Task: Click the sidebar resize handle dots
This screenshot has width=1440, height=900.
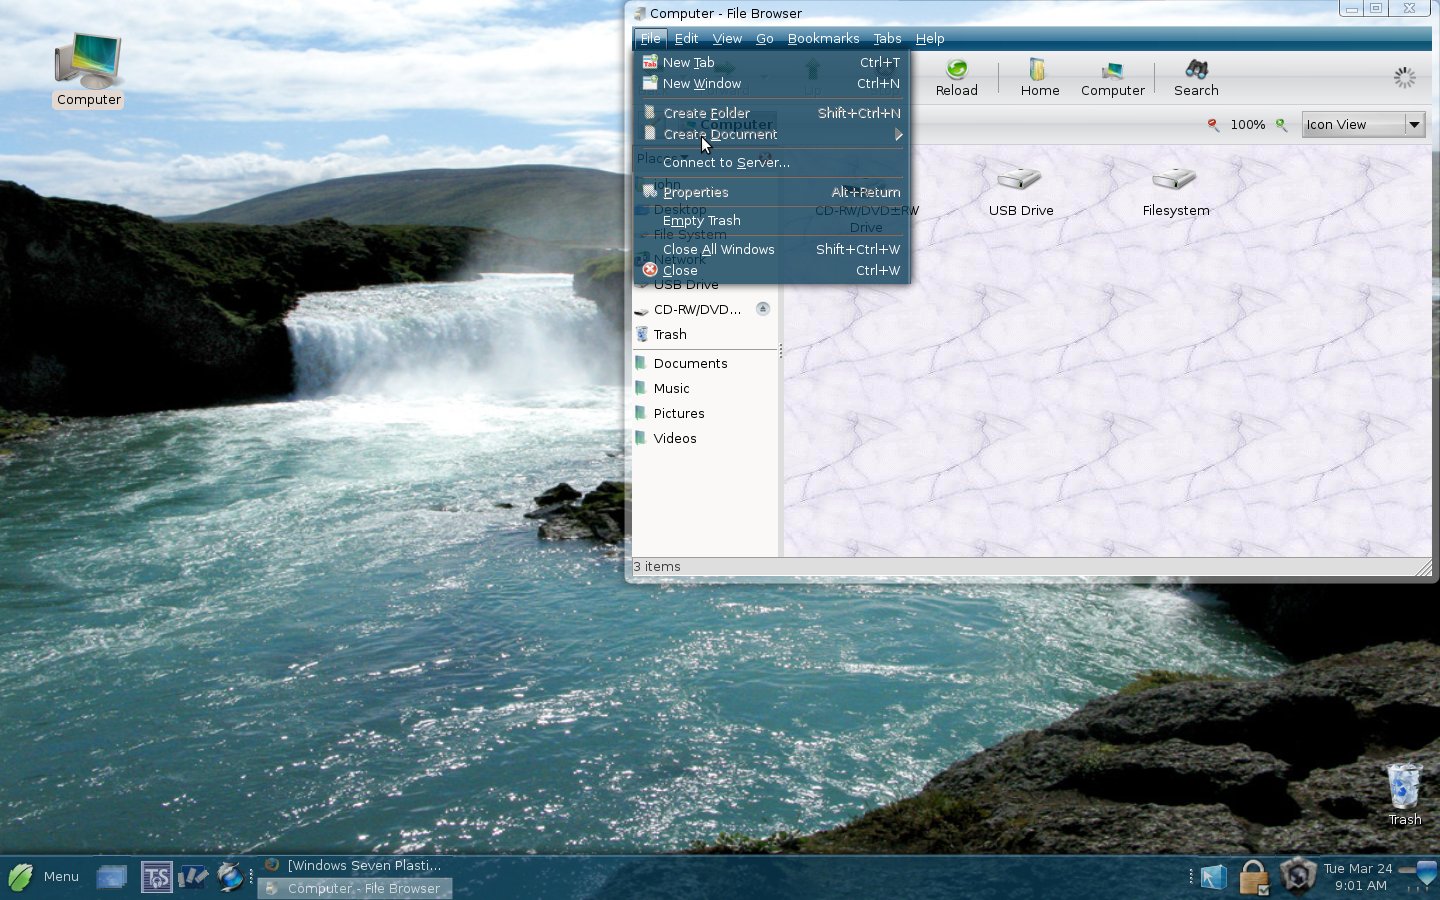Action: (780, 351)
